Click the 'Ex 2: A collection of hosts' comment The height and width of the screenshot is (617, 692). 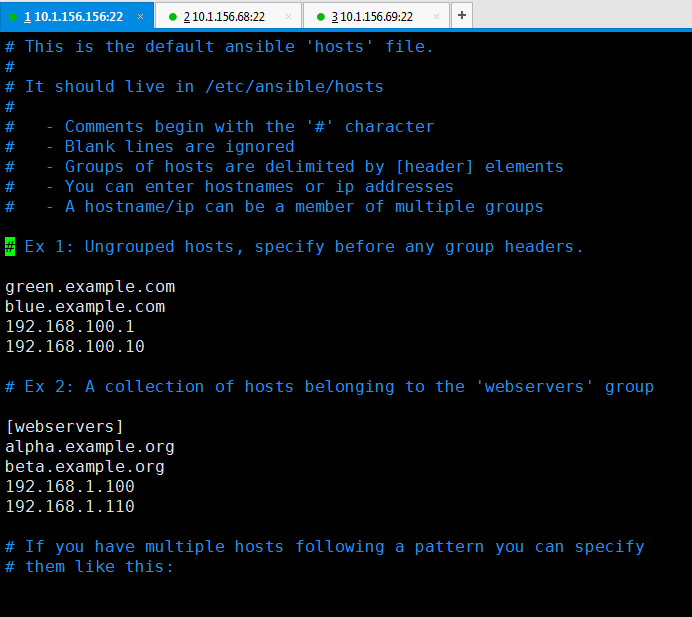click(x=329, y=387)
